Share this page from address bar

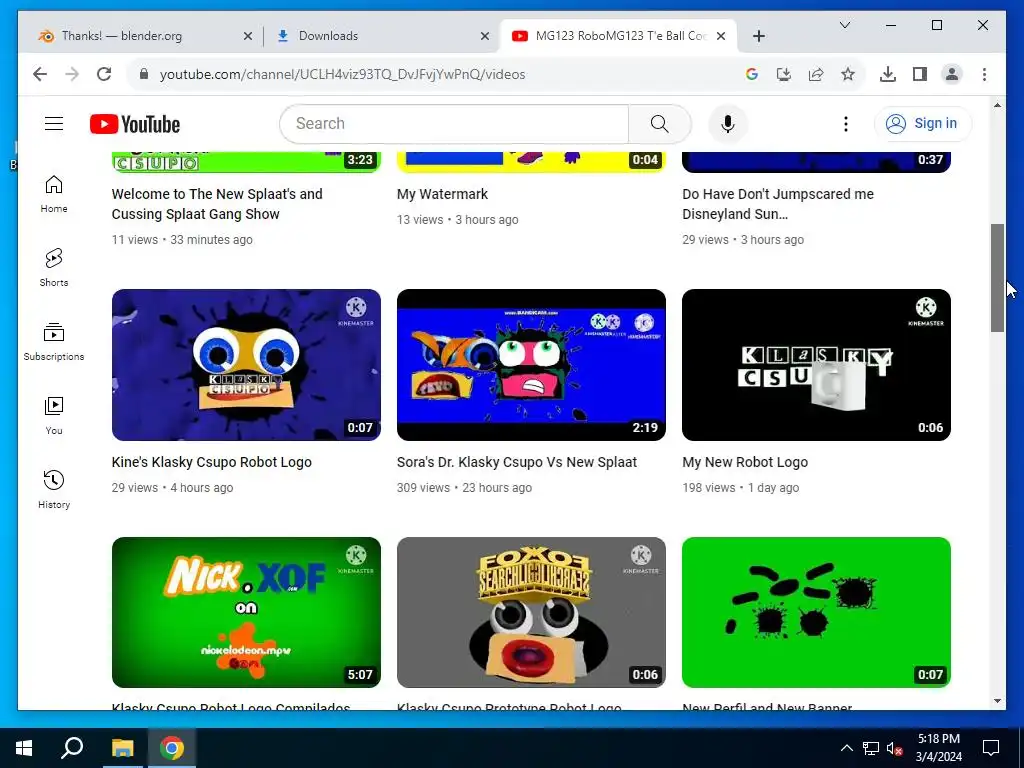[816, 74]
